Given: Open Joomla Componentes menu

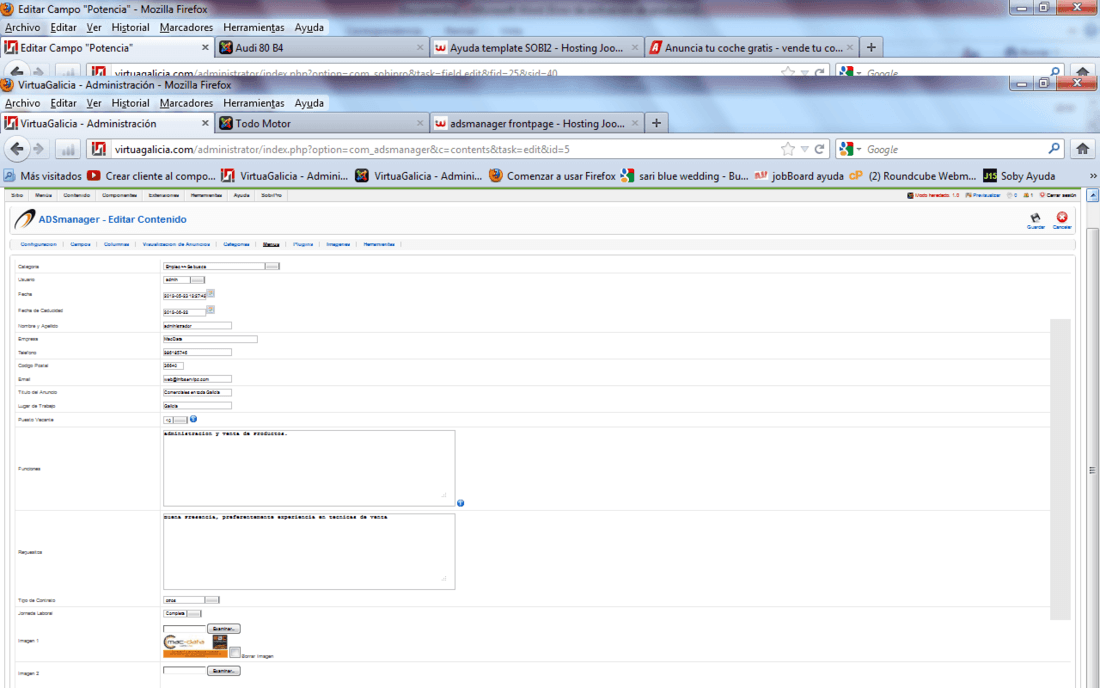Looking at the screenshot, I should pyautogui.click(x=119, y=196).
